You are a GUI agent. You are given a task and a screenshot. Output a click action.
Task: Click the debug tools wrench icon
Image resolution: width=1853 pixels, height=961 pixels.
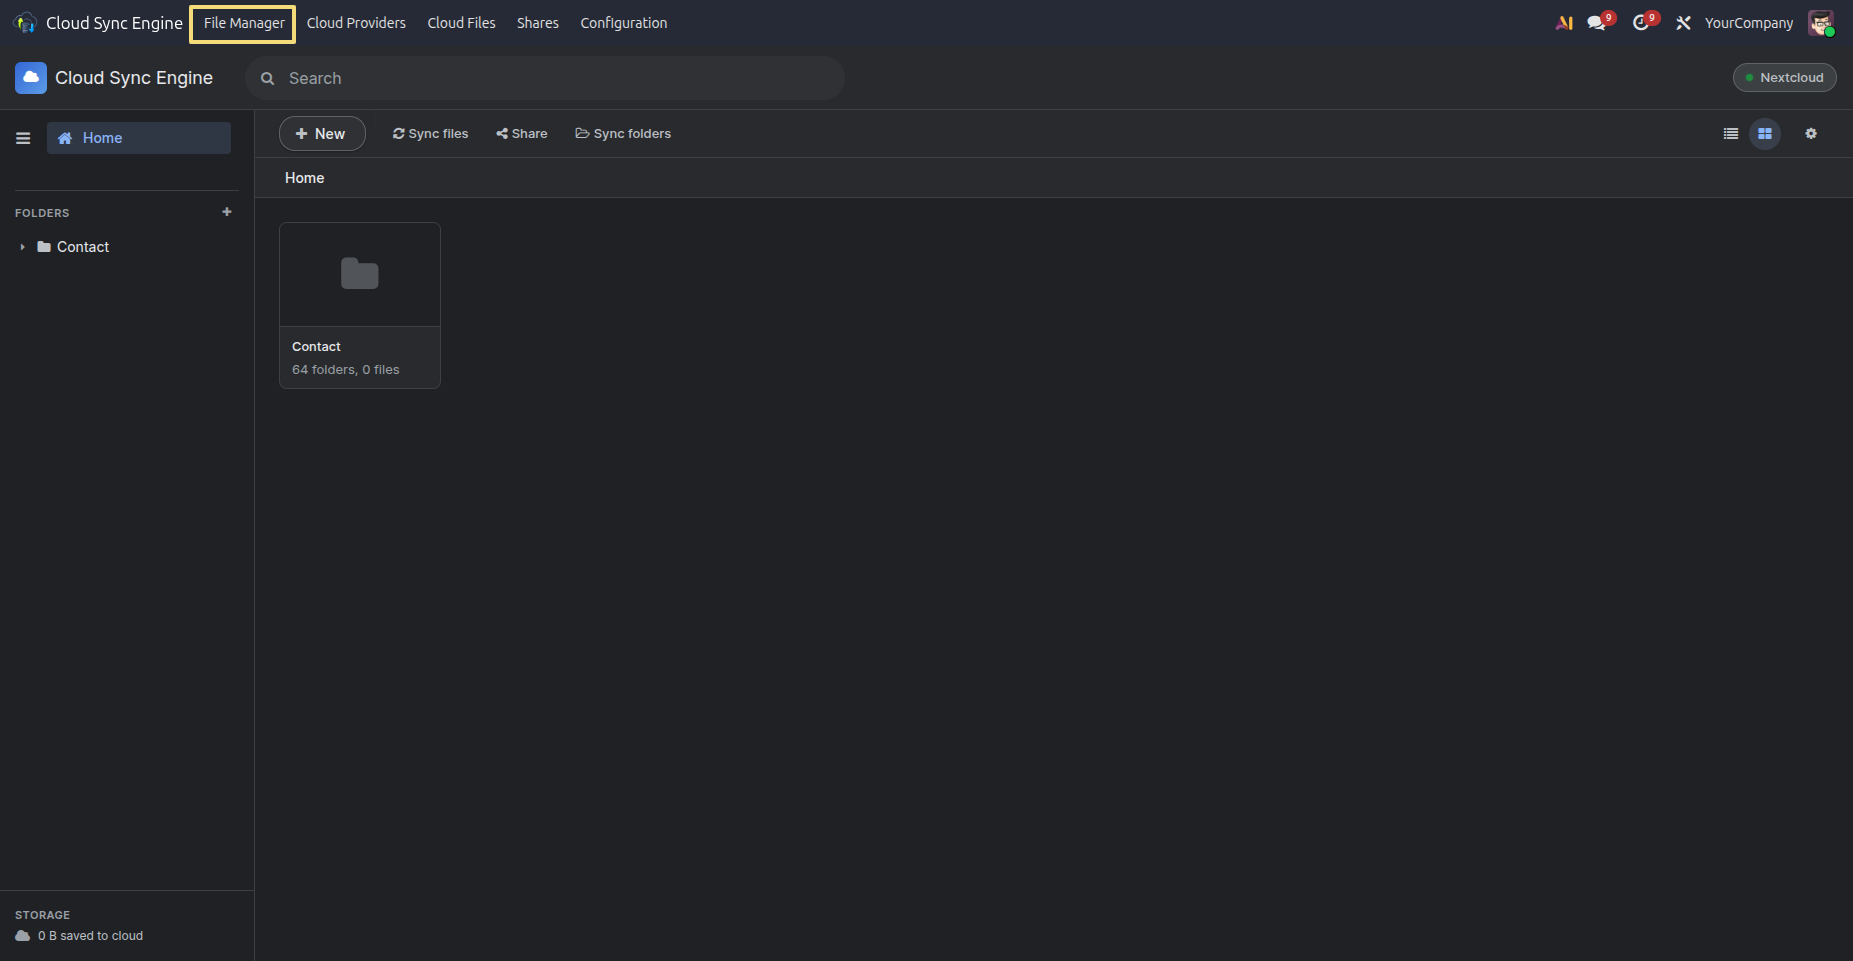coord(1684,23)
